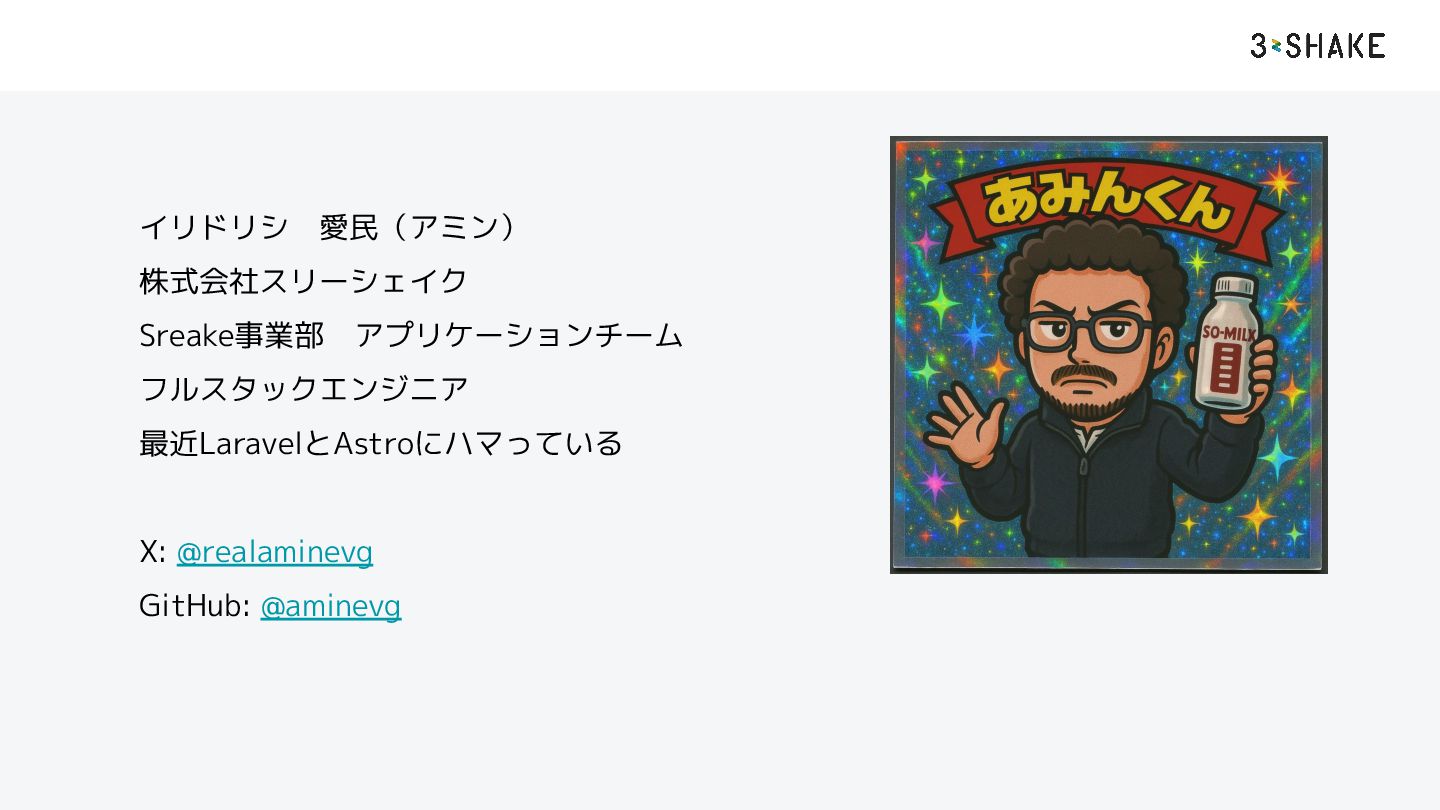Click the あみんくん sticker avatar image
The height and width of the screenshot is (810, 1440).
[x=1109, y=355]
